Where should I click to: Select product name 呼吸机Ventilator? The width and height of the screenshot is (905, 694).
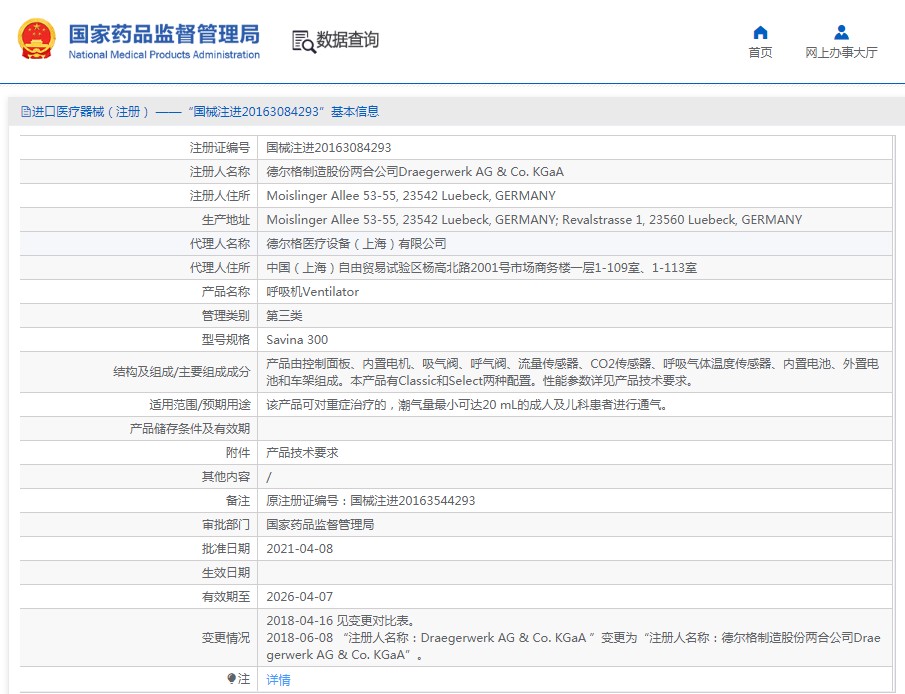(x=312, y=292)
